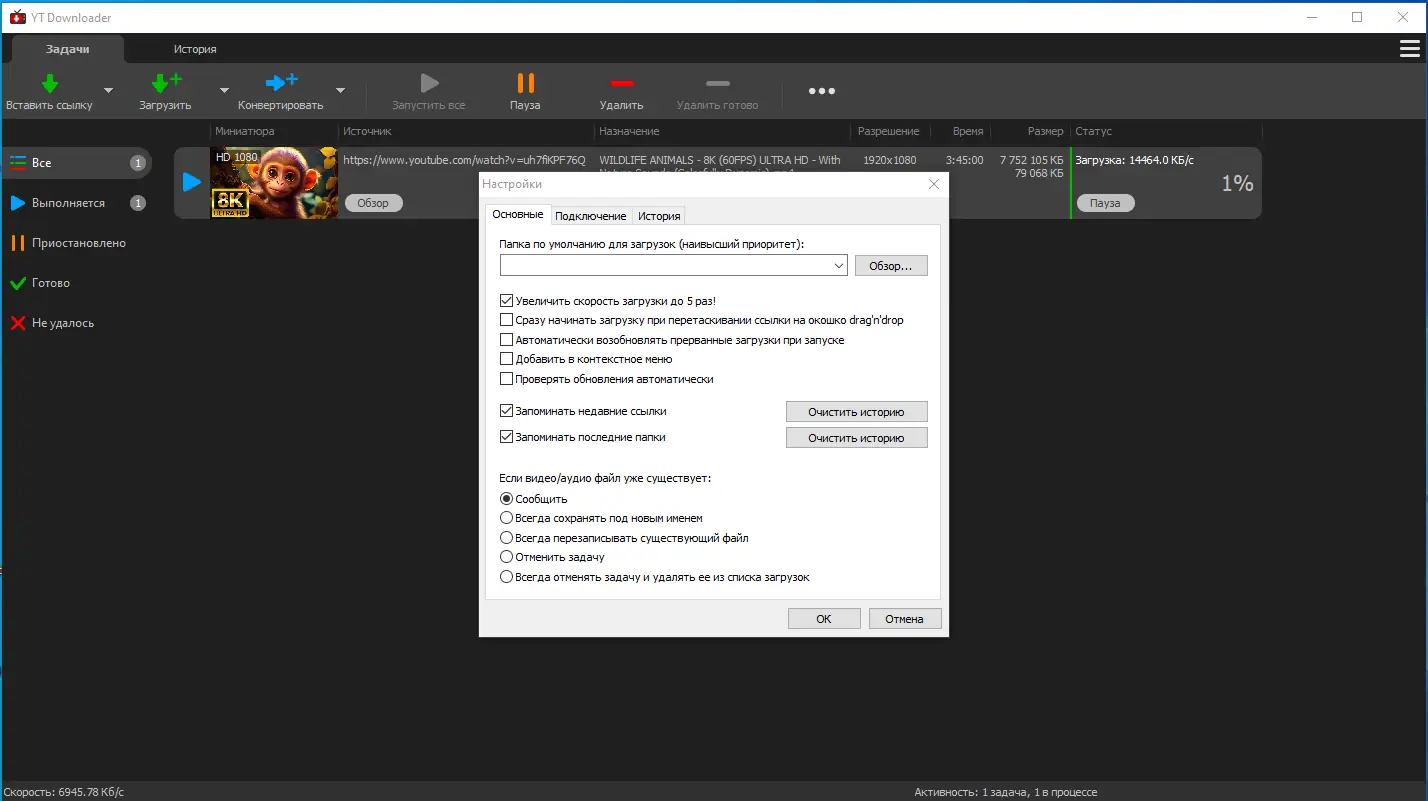This screenshot has width=1428, height=801.
Task: Sort by the Статус column header
Action: tap(1093, 131)
